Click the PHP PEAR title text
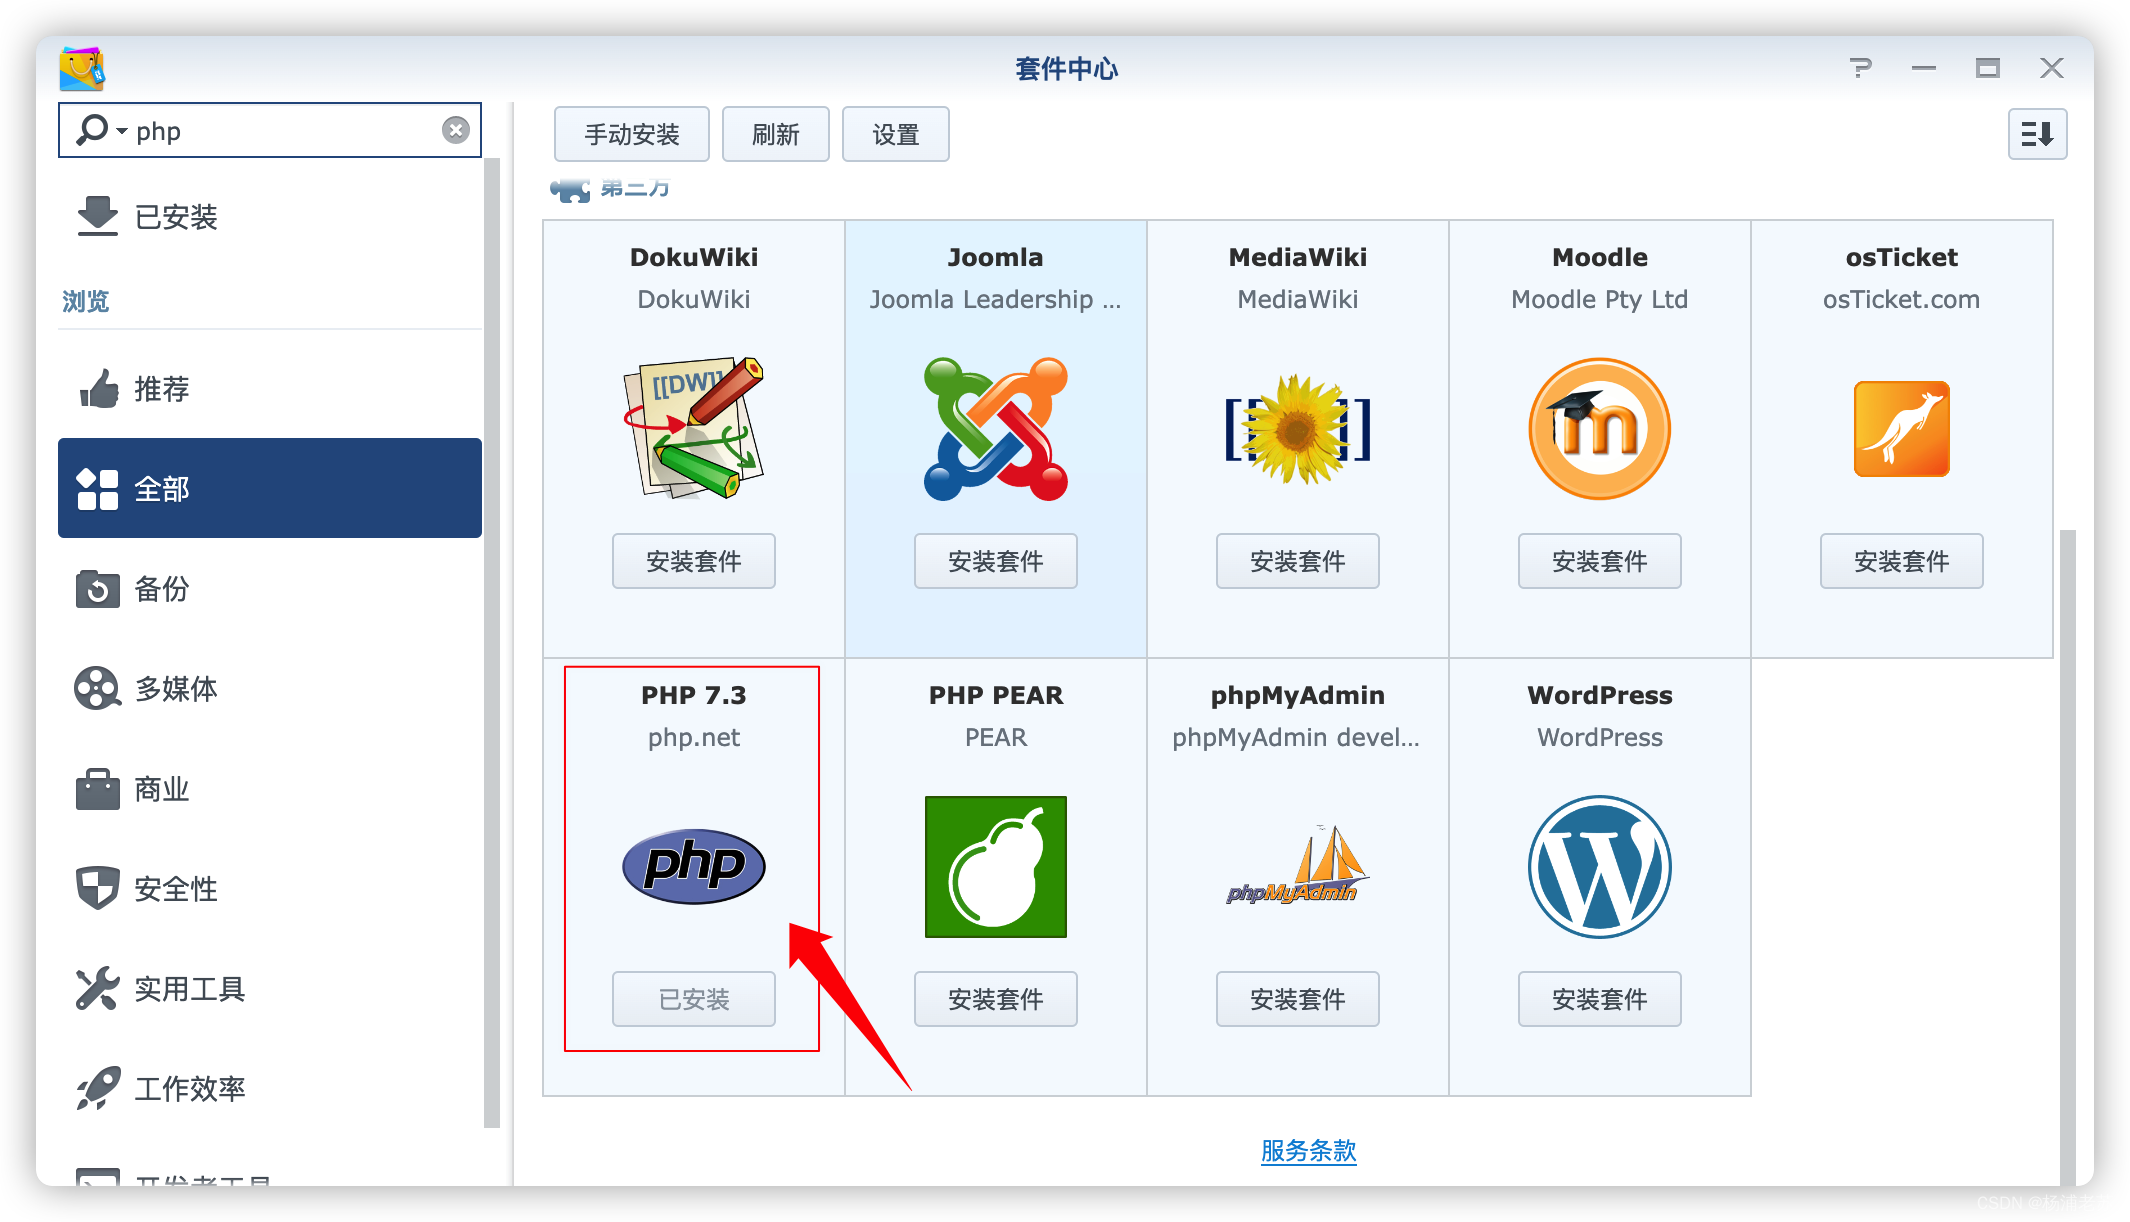This screenshot has width=2130, height=1222. pyautogui.click(x=996, y=695)
